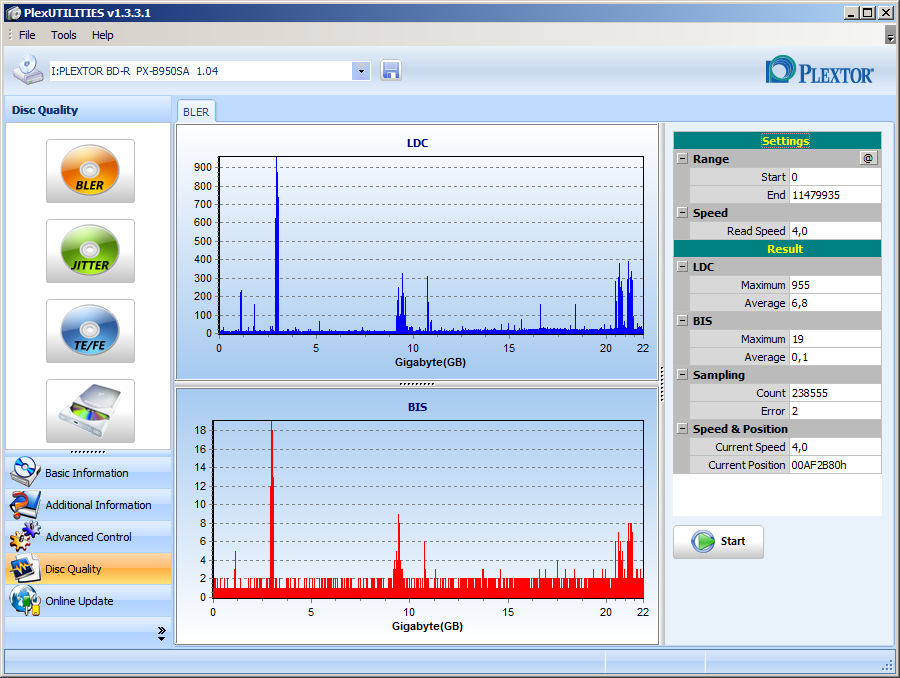Viewport: 900px width, 678px height.
Task: Expand the navigation pane overflow chevron
Action: 161,633
